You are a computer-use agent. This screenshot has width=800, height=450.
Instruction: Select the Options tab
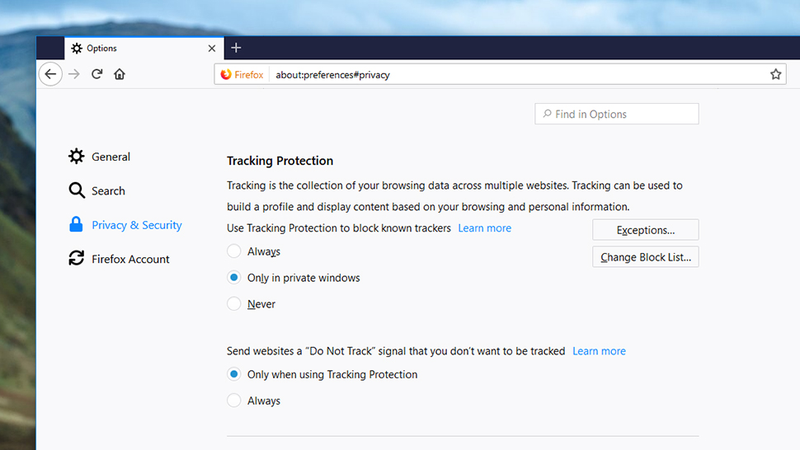(144, 48)
